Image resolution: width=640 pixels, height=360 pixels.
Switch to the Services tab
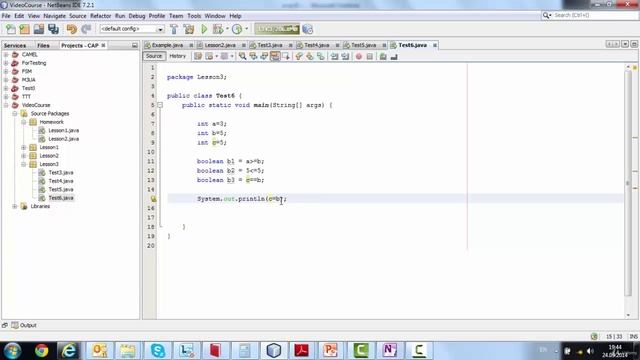[x=15, y=45]
